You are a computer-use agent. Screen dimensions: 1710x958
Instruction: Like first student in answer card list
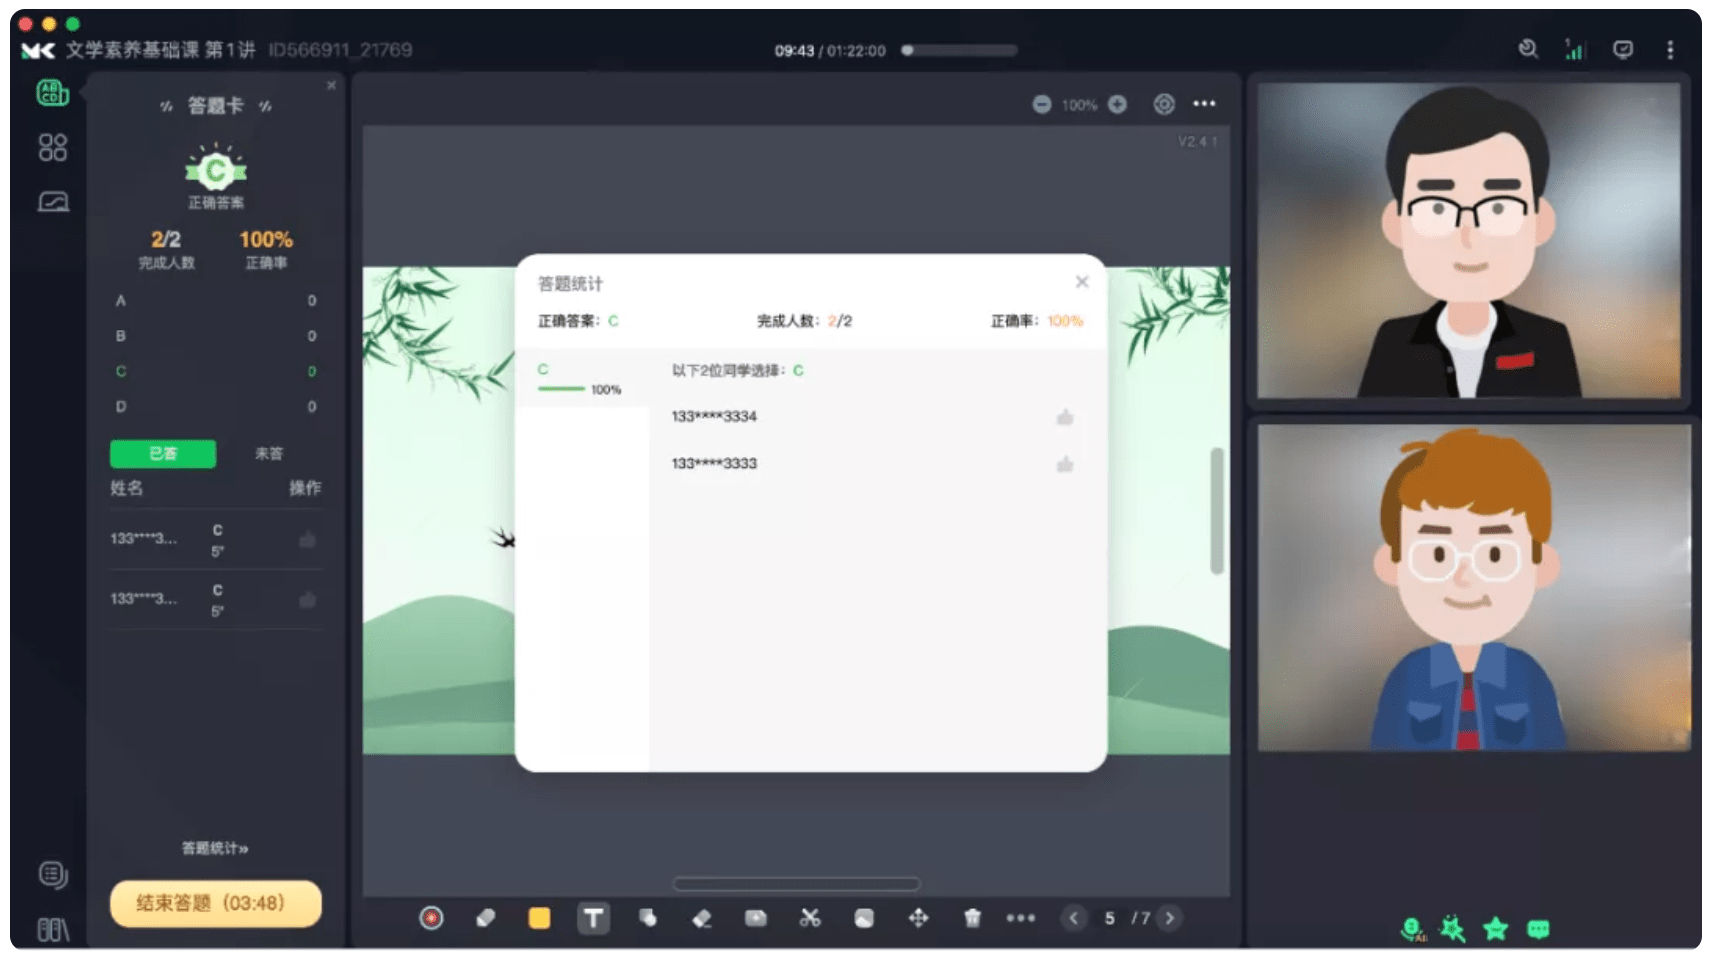[307, 540]
